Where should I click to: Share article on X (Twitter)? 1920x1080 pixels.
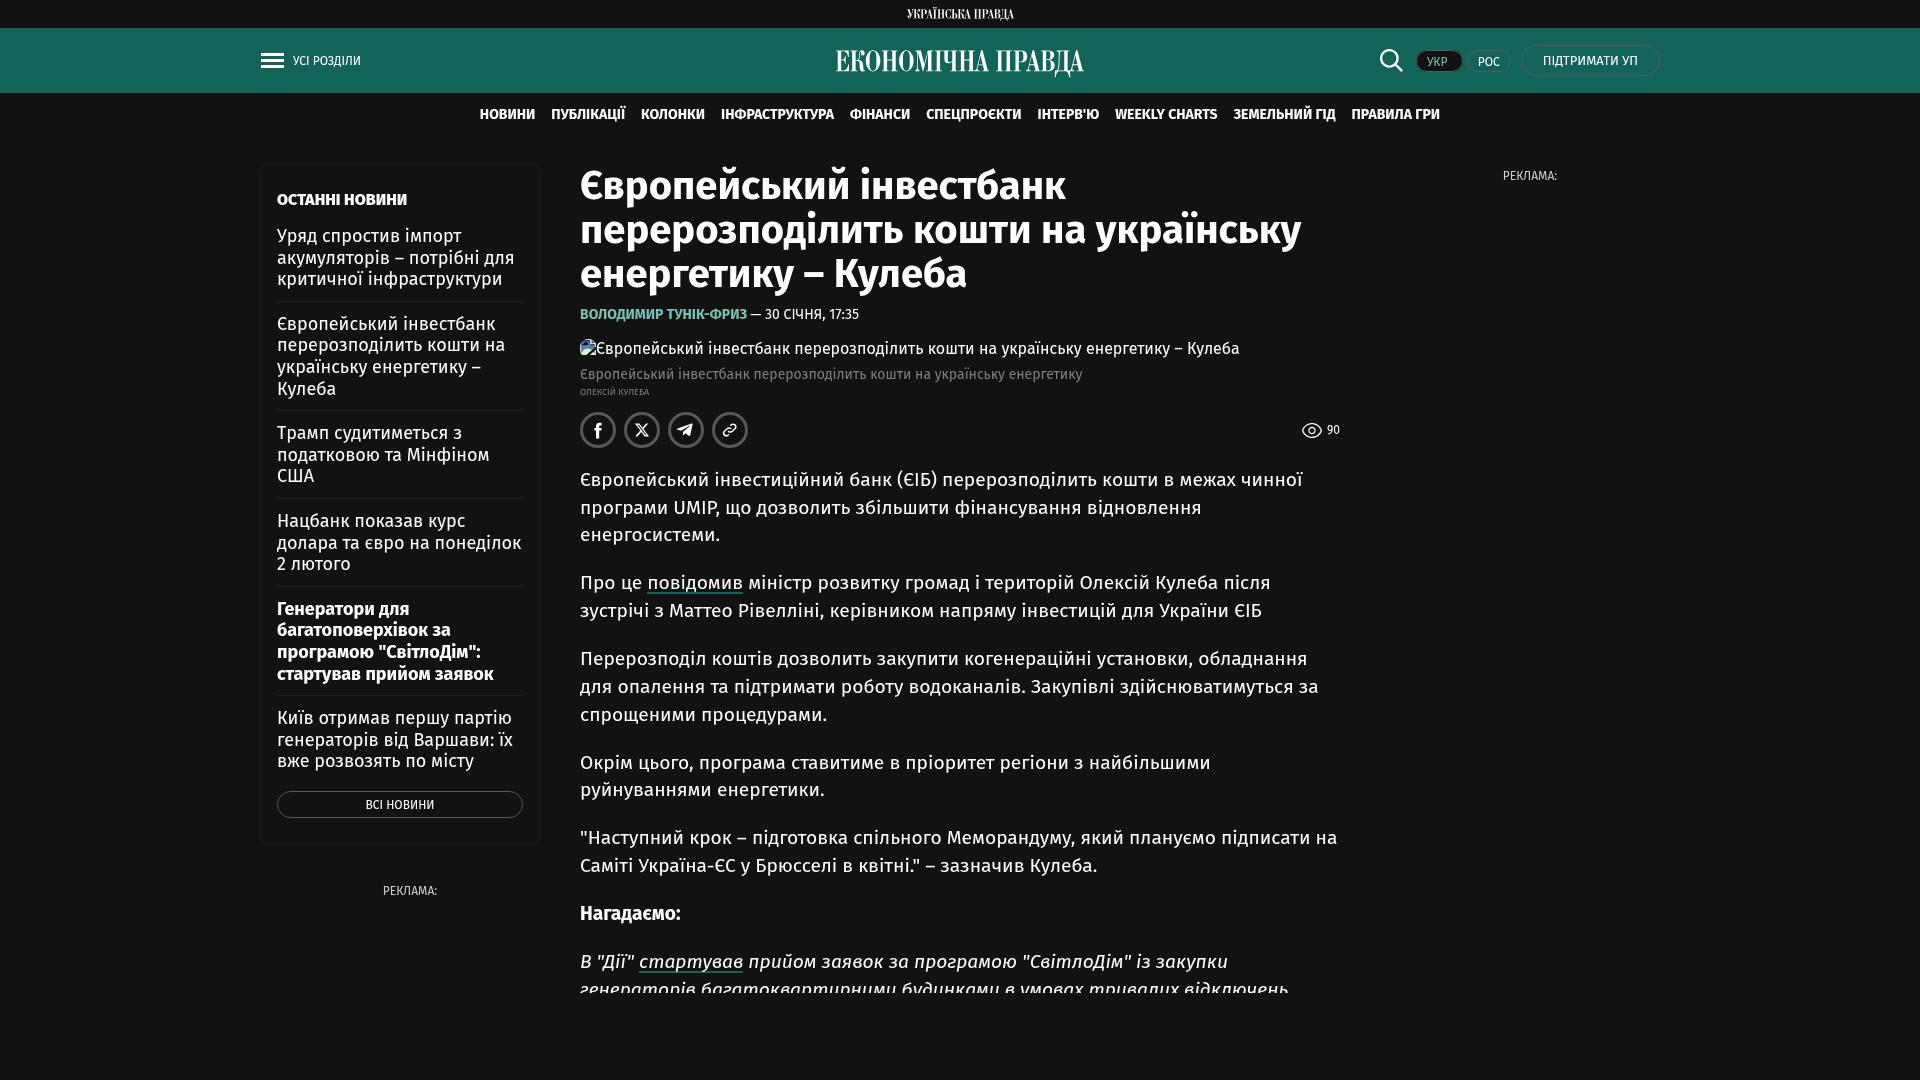point(642,430)
